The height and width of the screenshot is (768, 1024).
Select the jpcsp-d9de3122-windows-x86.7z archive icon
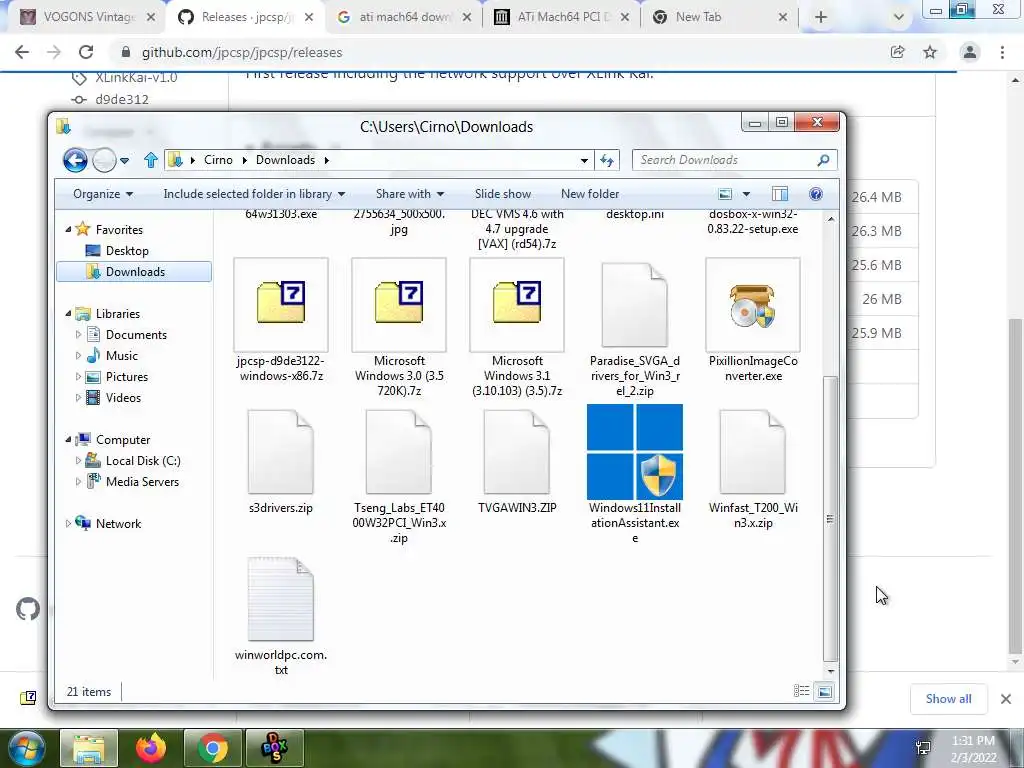(281, 304)
